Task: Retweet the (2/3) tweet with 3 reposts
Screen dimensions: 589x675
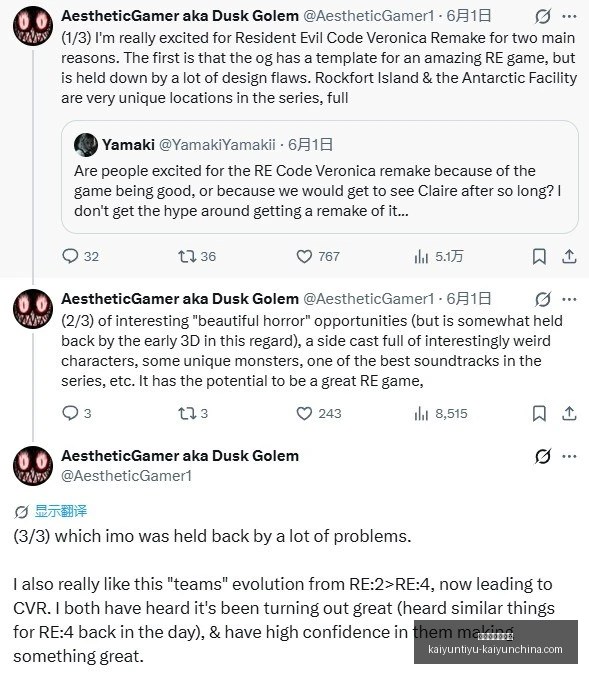Action: click(193, 413)
